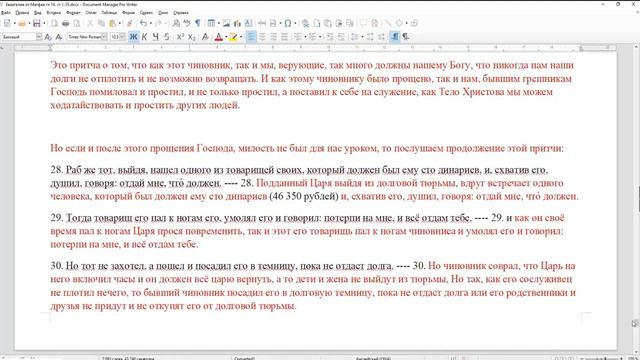Screen dimensions: 640x360
Task: Align text to the left
Action: tap(251, 37)
